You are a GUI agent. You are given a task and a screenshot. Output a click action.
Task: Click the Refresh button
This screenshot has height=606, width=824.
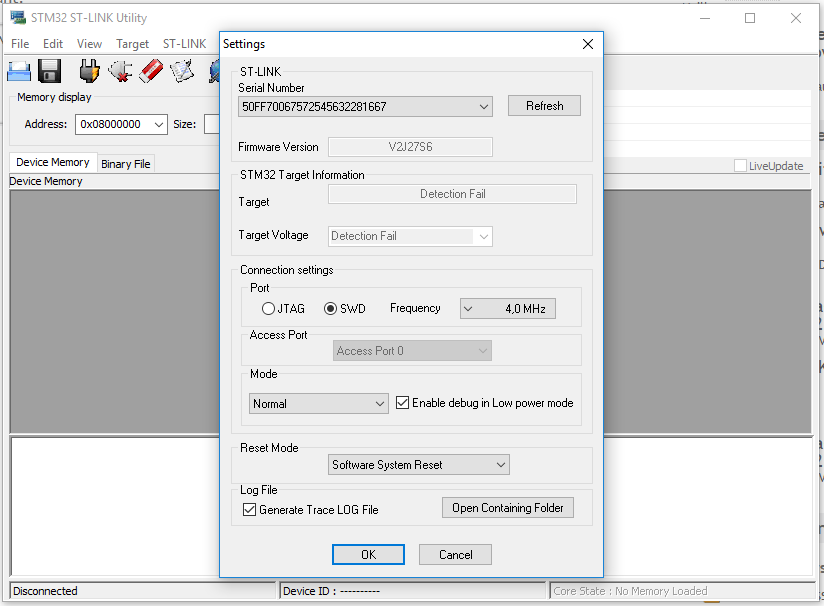click(544, 106)
